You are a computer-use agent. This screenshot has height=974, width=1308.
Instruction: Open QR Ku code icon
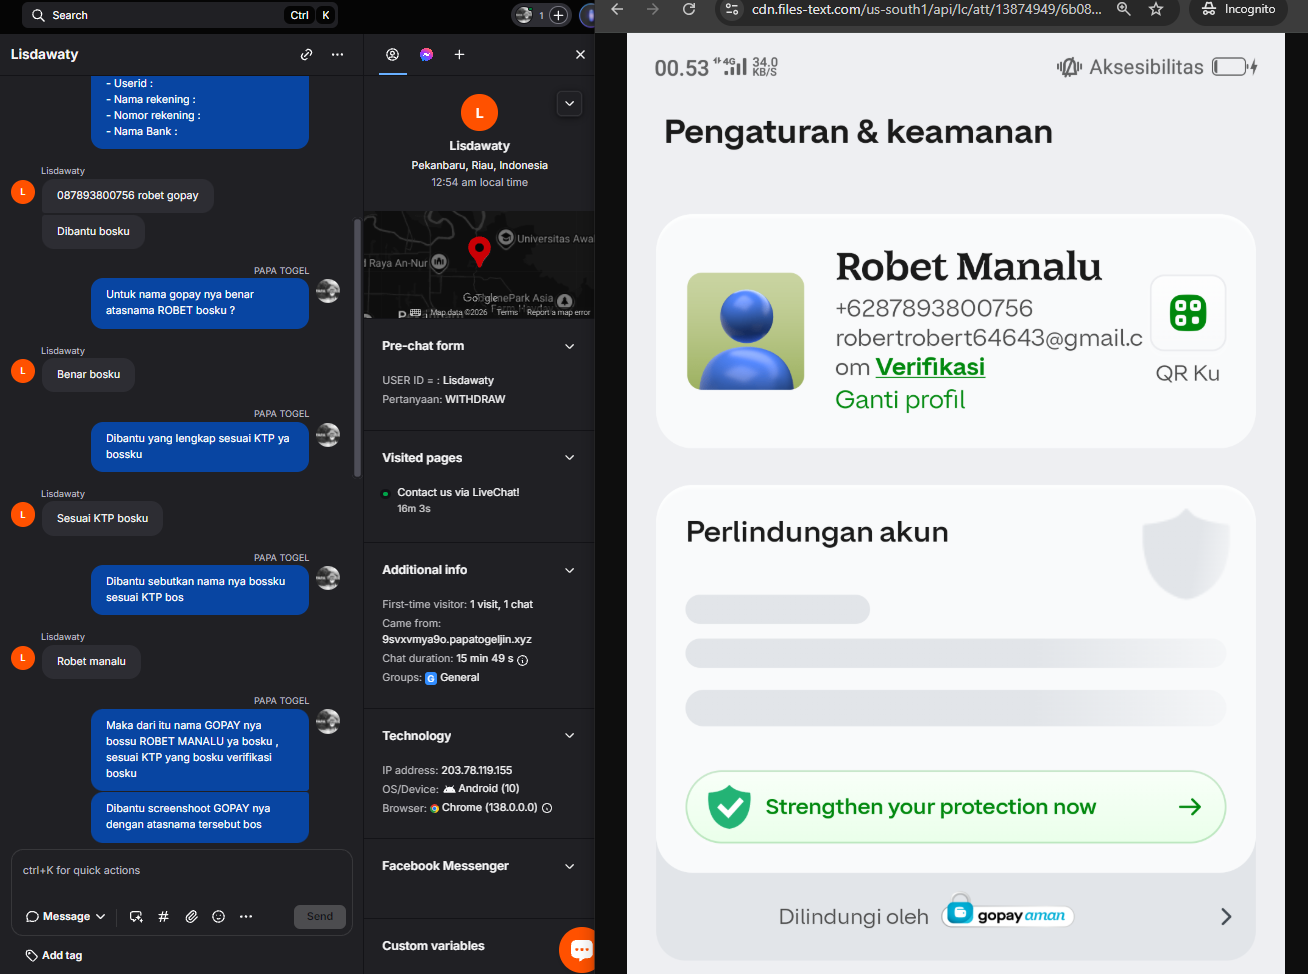[1188, 313]
